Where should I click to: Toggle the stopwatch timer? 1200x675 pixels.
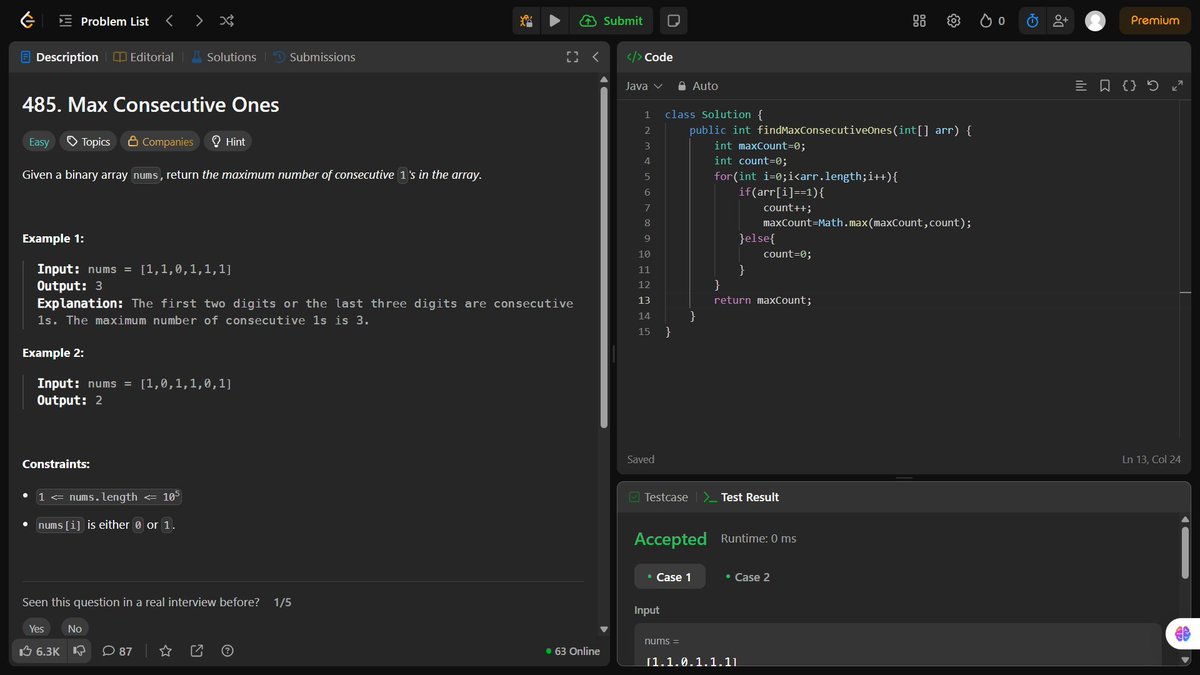coord(1033,20)
